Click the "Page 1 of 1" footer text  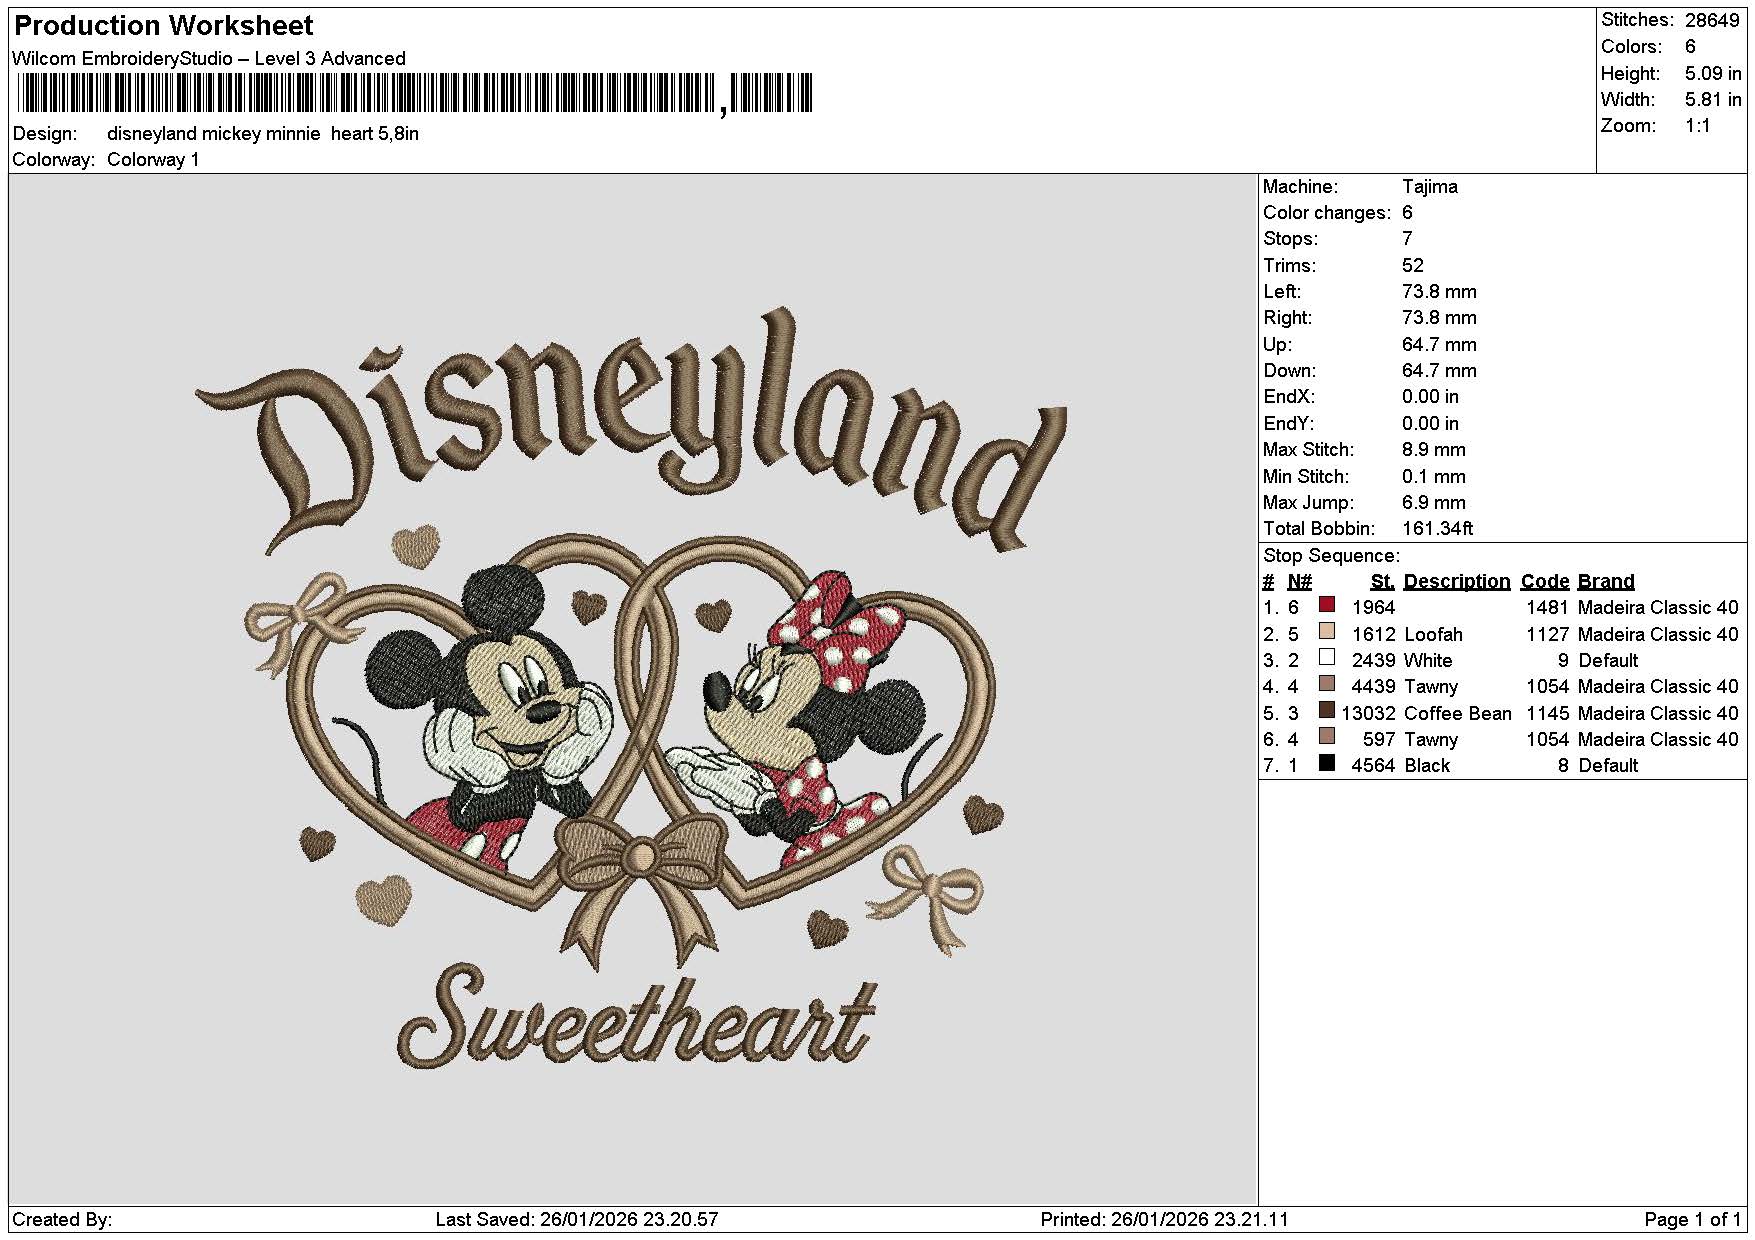tap(1693, 1220)
